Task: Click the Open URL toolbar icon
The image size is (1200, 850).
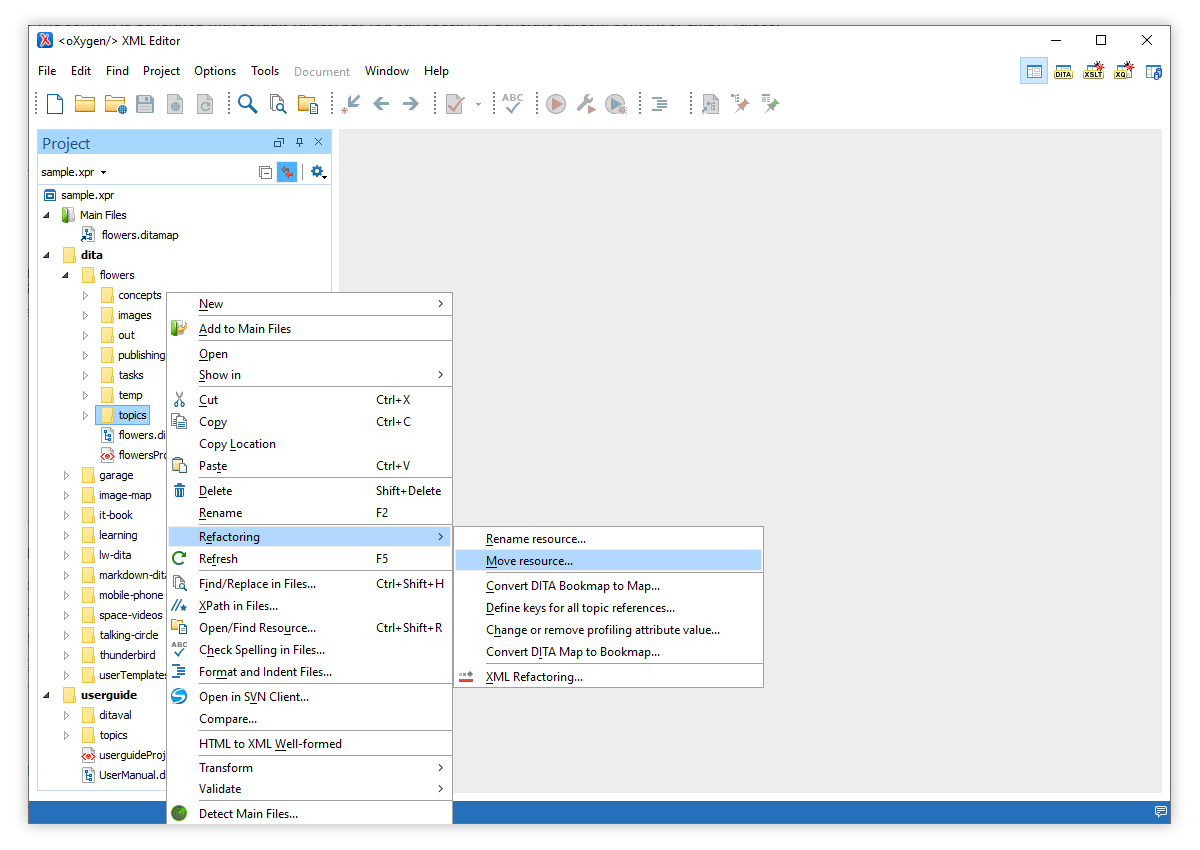Action: pyautogui.click(x=115, y=104)
